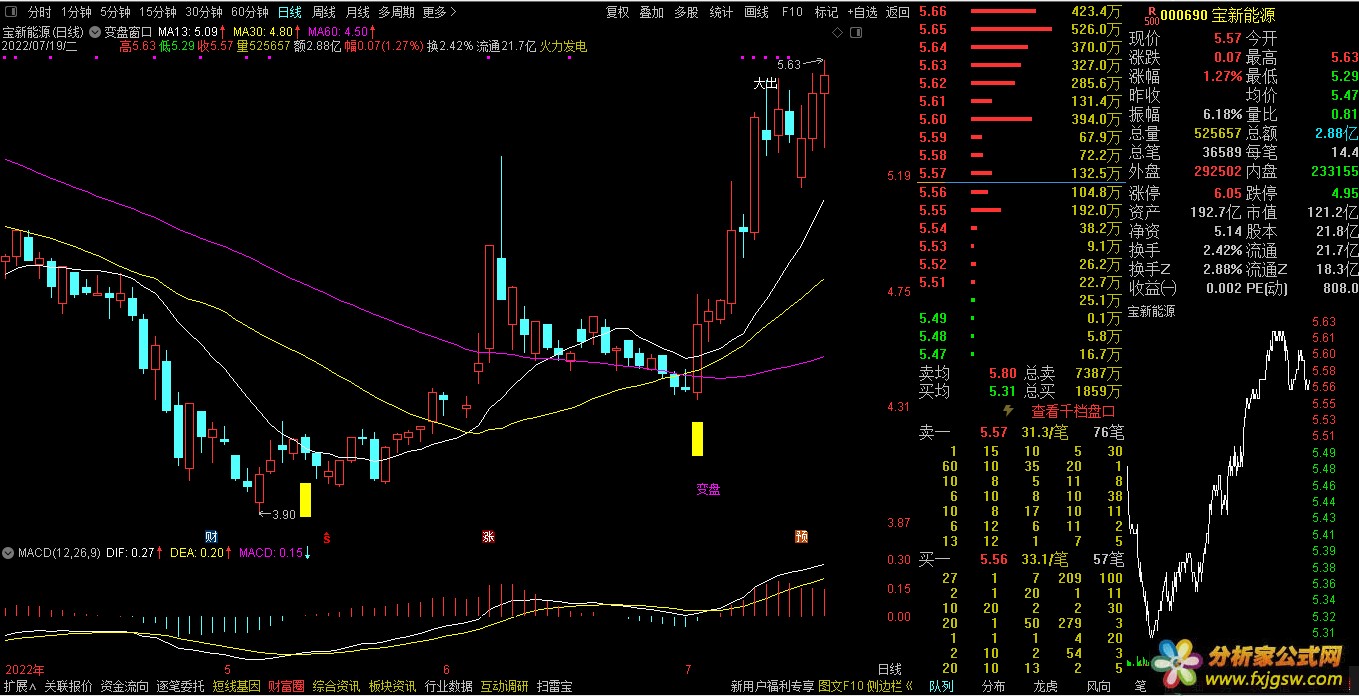Click the 5.66 sell price level row
Viewport: 1359px width, 696px height.
click(1020, 11)
